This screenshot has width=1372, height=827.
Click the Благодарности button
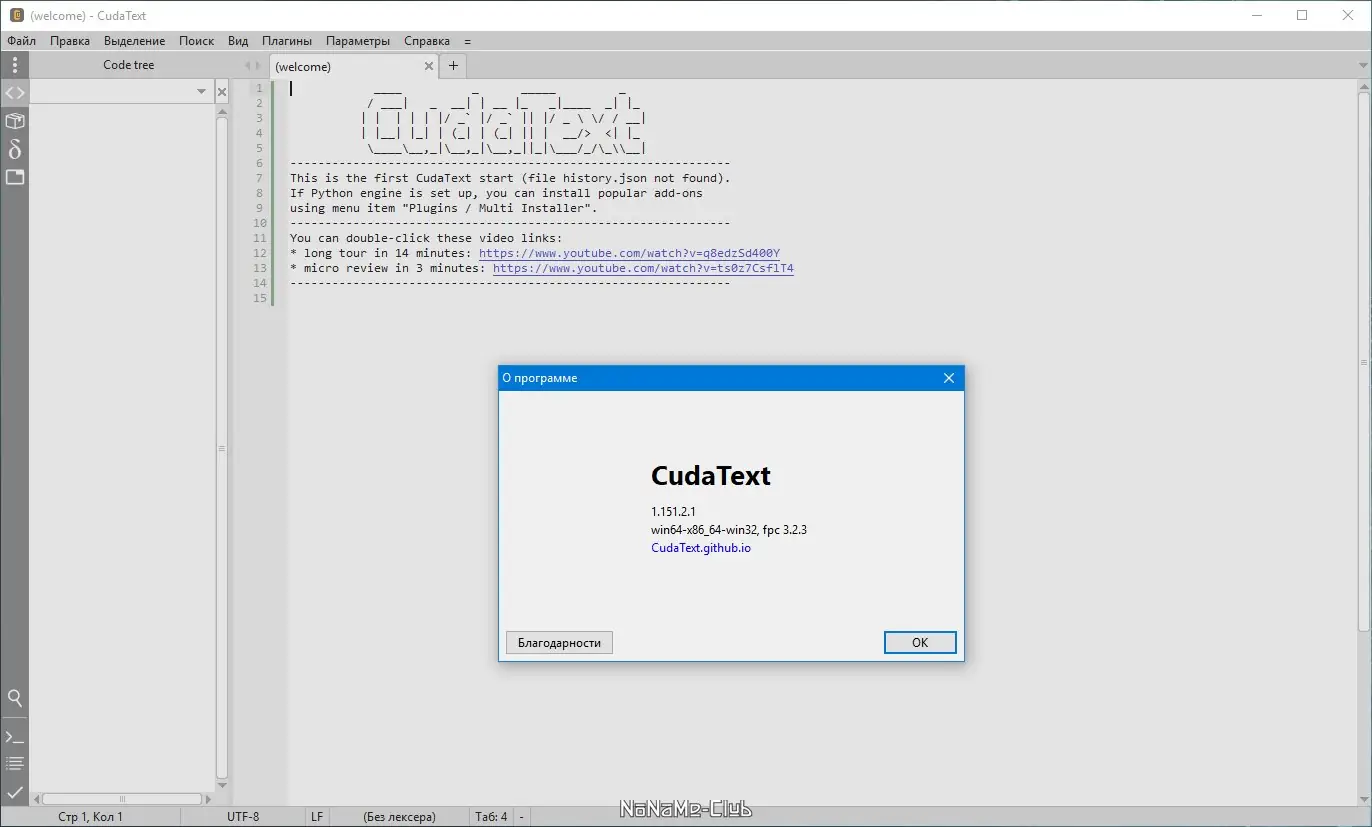tap(559, 643)
